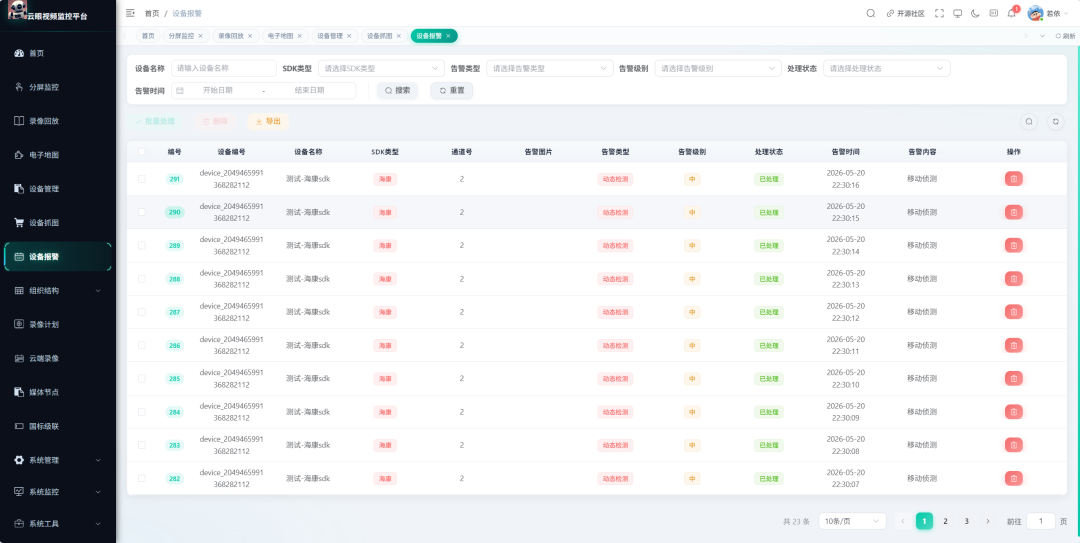The image size is (1080, 543).
Task: Click the 导出 export button
Action: pyautogui.click(x=269, y=121)
